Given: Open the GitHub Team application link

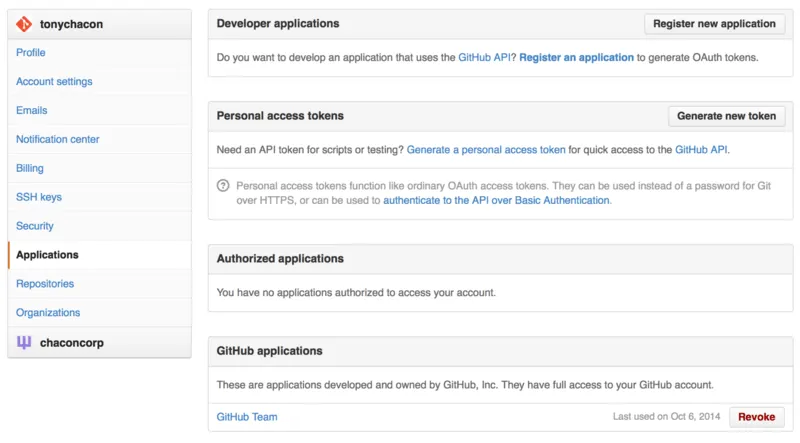Looking at the screenshot, I should [x=247, y=417].
